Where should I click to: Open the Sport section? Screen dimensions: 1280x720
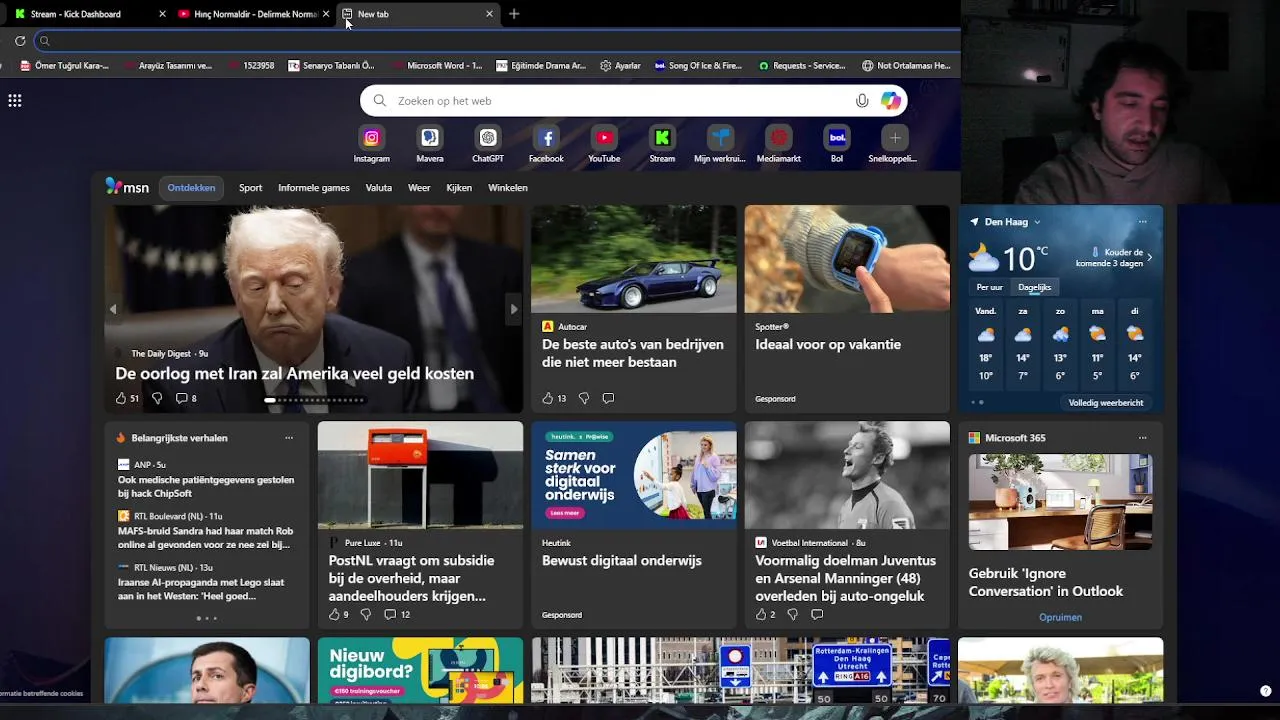pos(250,188)
